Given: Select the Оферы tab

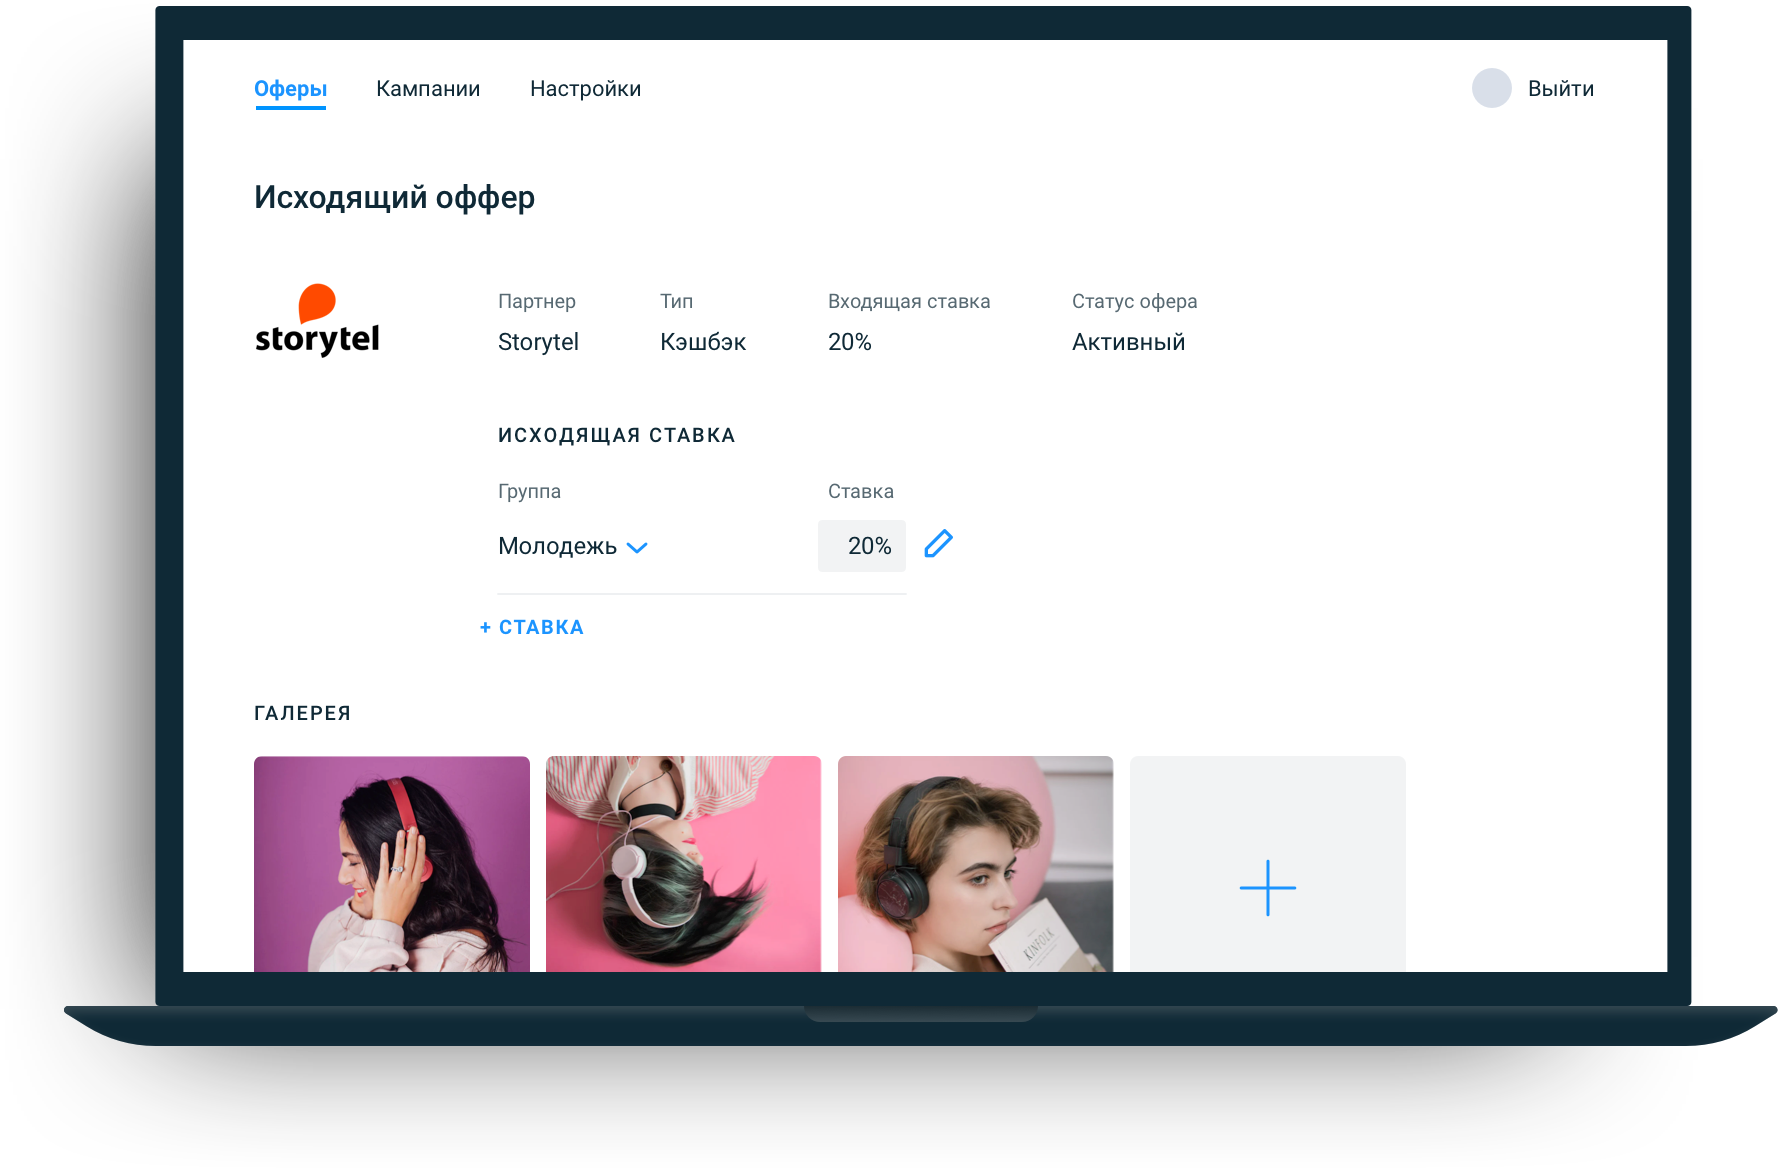Looking at the screenshot, I should tap(290, 88).
